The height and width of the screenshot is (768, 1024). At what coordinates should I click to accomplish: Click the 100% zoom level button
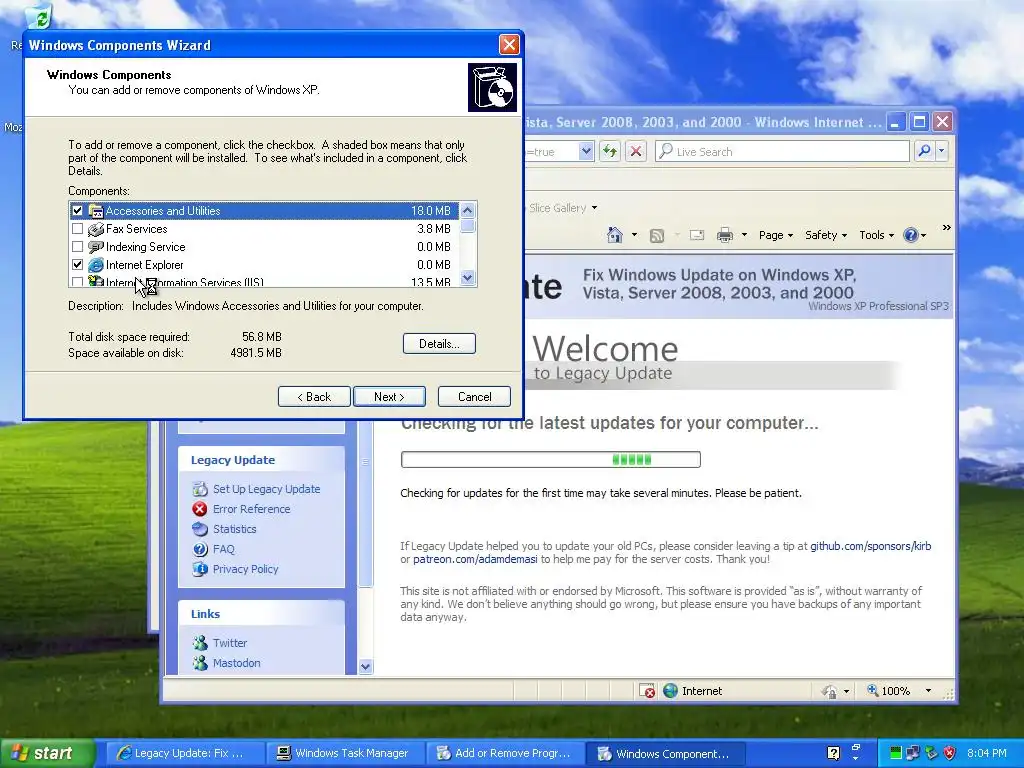888,691
